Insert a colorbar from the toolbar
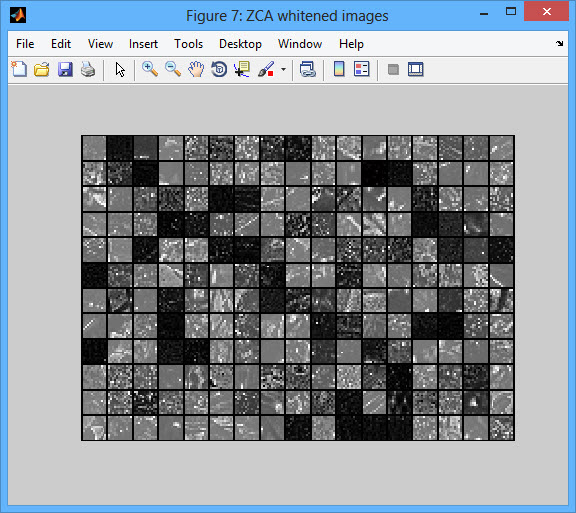Image resolution: width=576 pixels, height=513 pixels. [x=339, y=69]
